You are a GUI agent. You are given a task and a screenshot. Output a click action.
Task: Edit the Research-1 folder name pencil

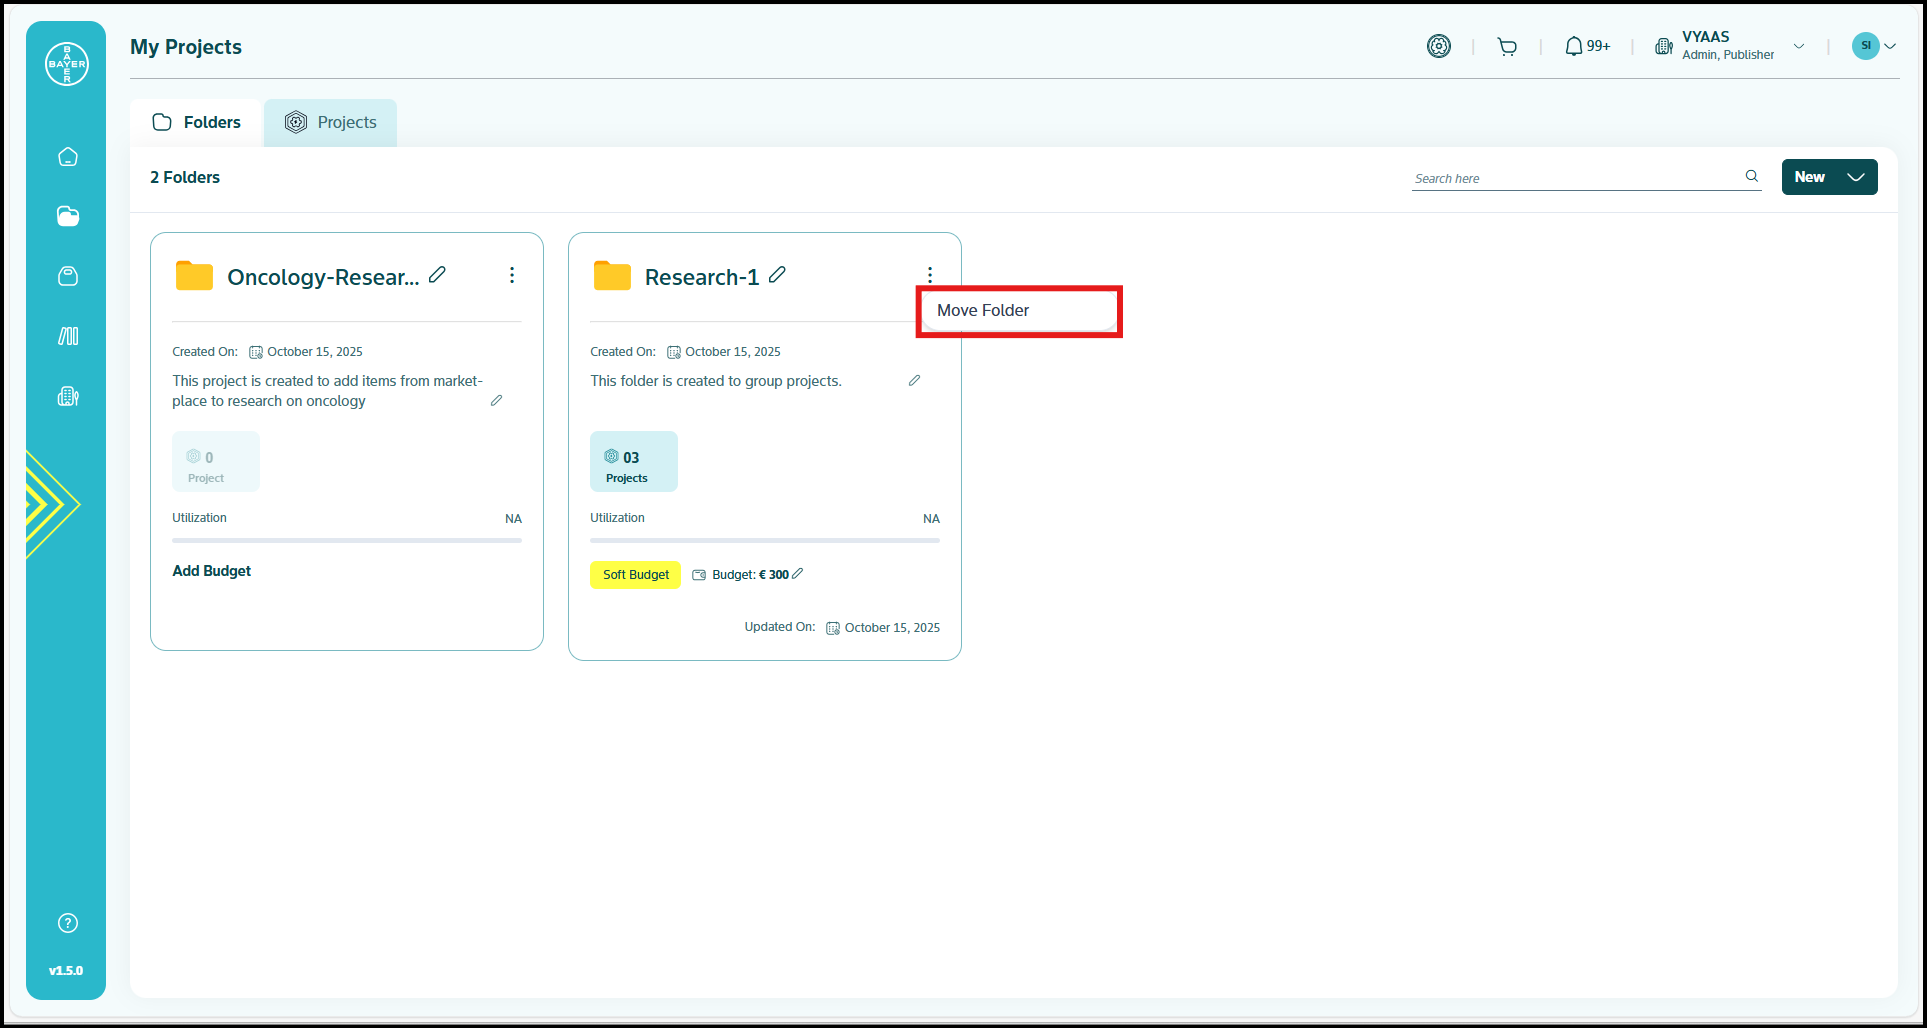tap(777, 275)
